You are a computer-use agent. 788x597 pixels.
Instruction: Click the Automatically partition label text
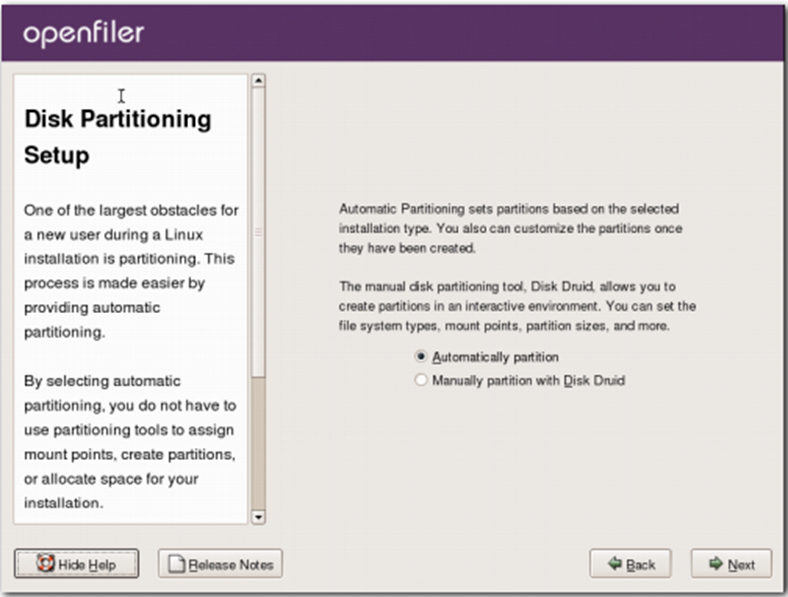click(496, 357)
